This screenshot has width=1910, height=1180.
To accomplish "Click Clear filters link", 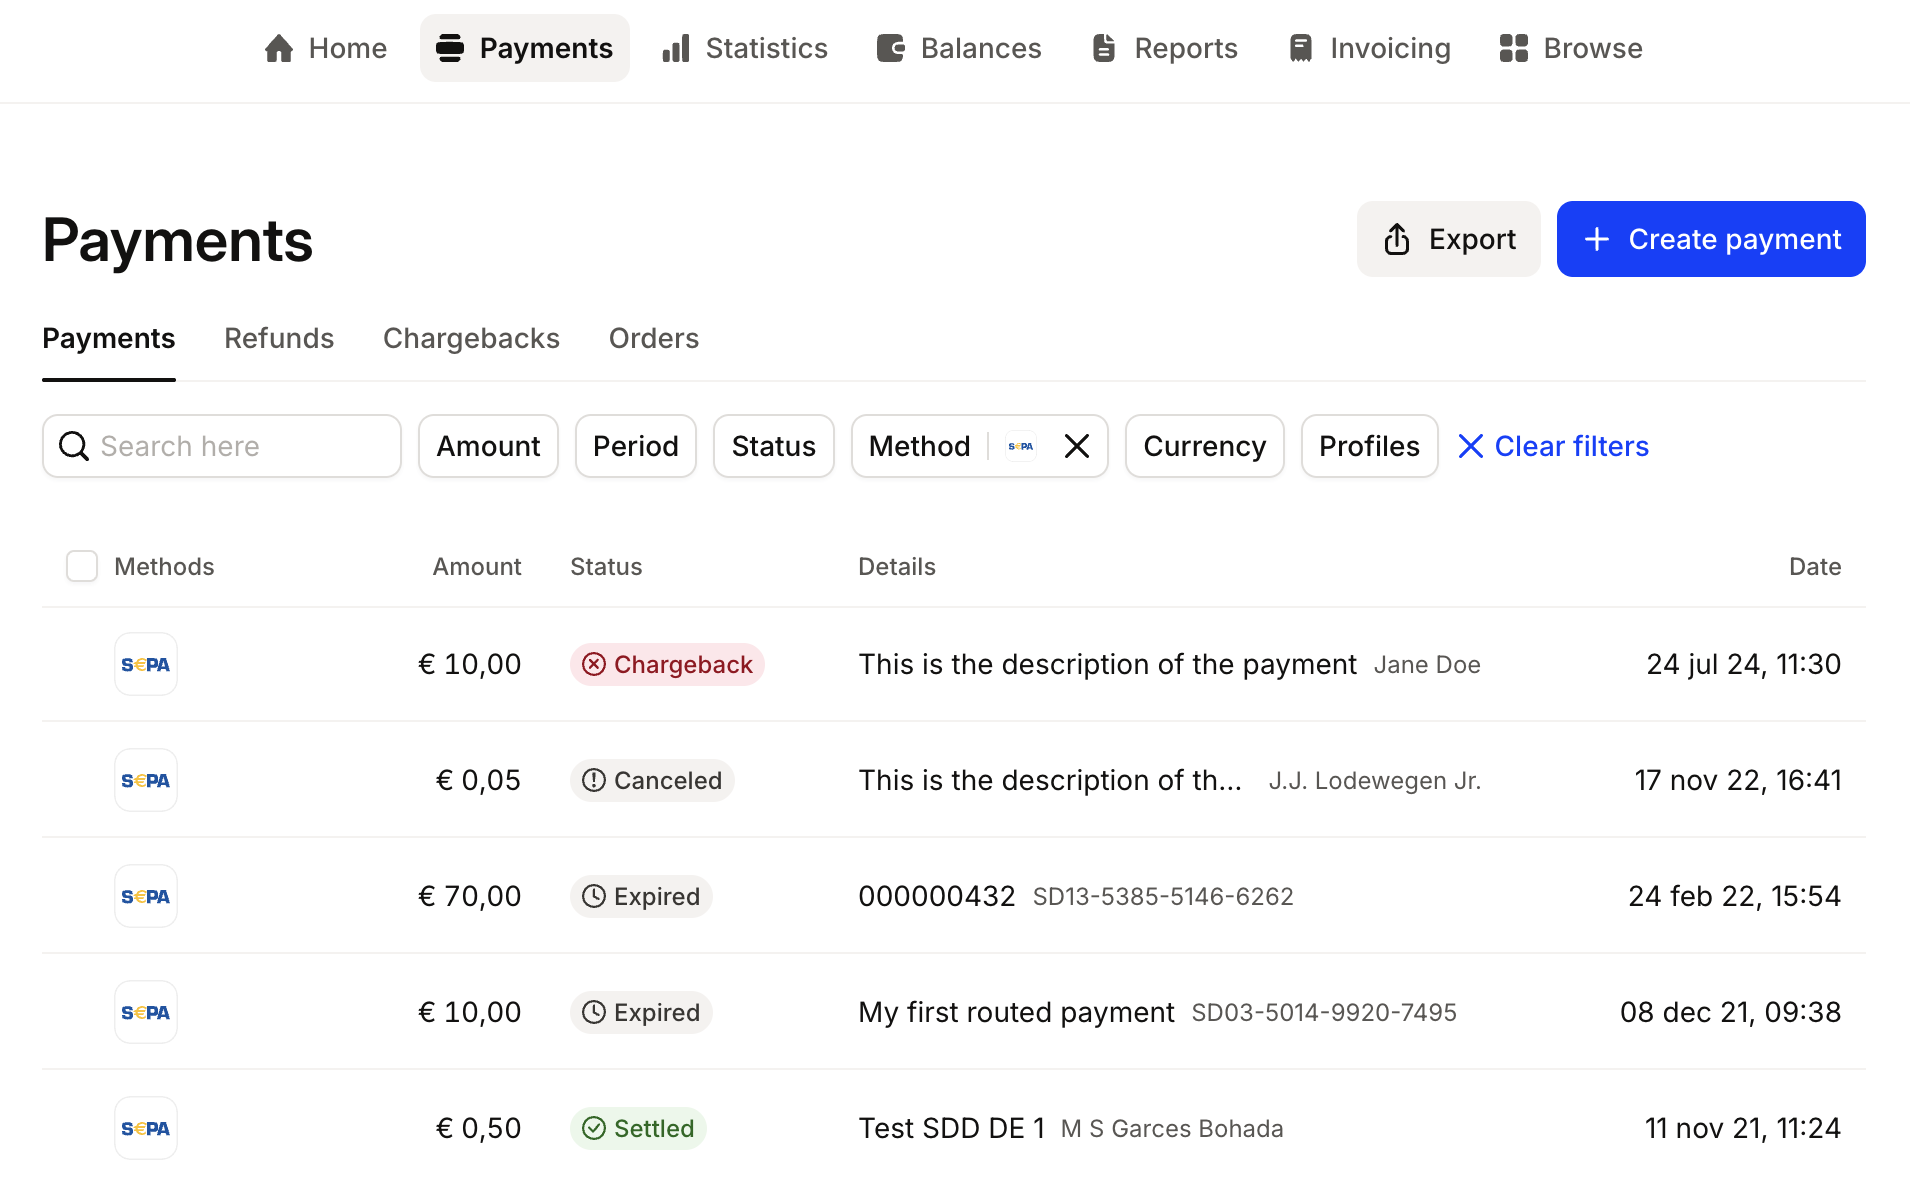I will click(x=1553, y=446).
